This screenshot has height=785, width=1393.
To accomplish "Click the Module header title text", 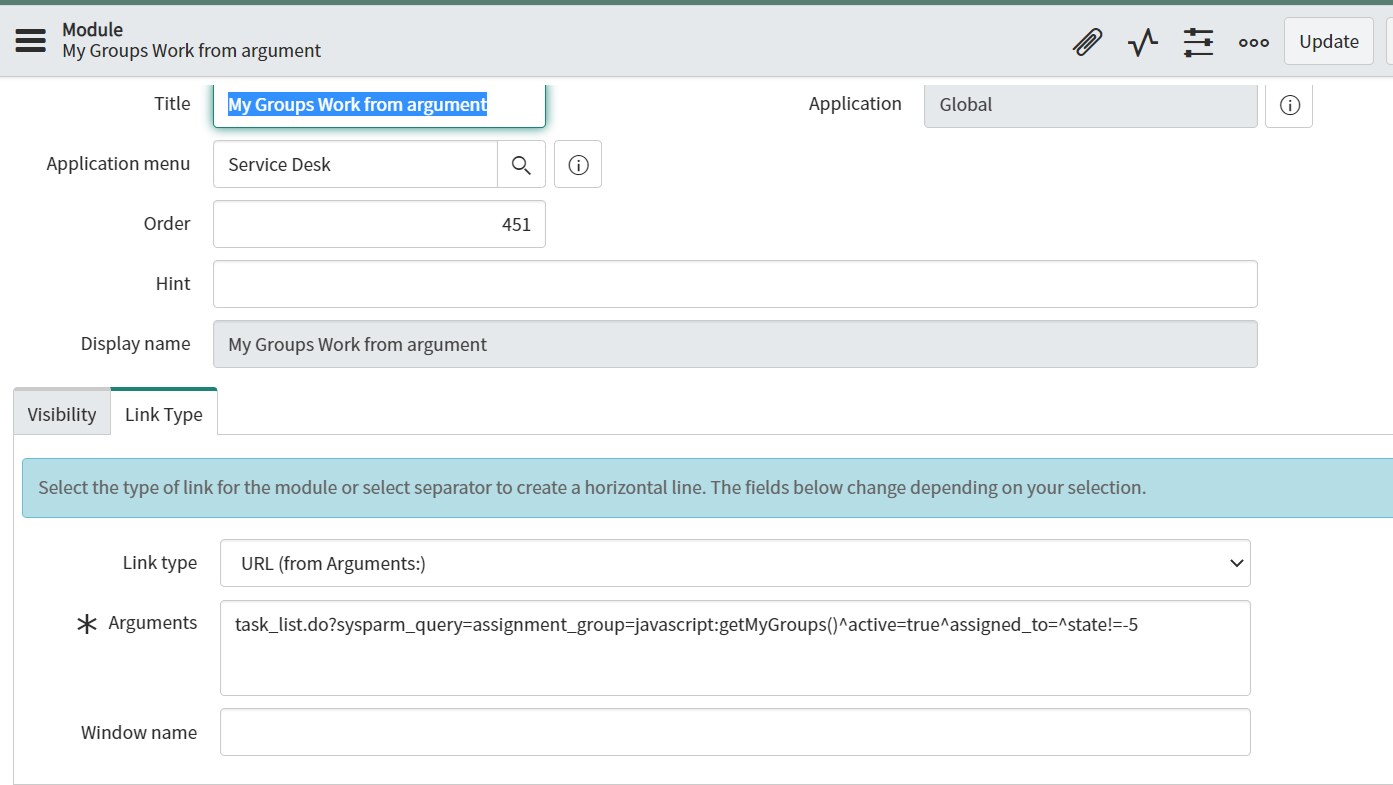I will (92, 30).
